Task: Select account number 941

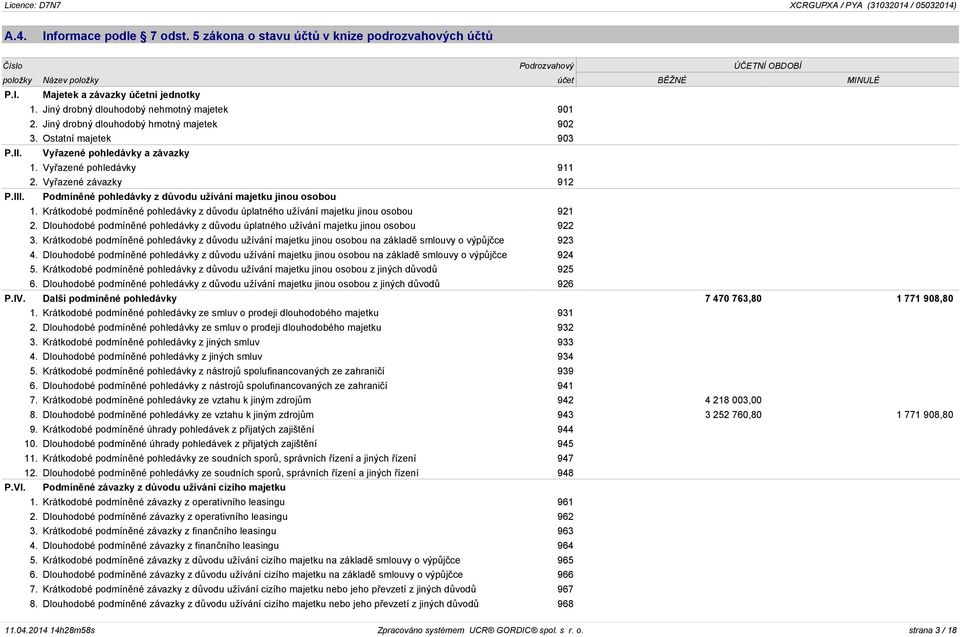Action: pos(565,386)
